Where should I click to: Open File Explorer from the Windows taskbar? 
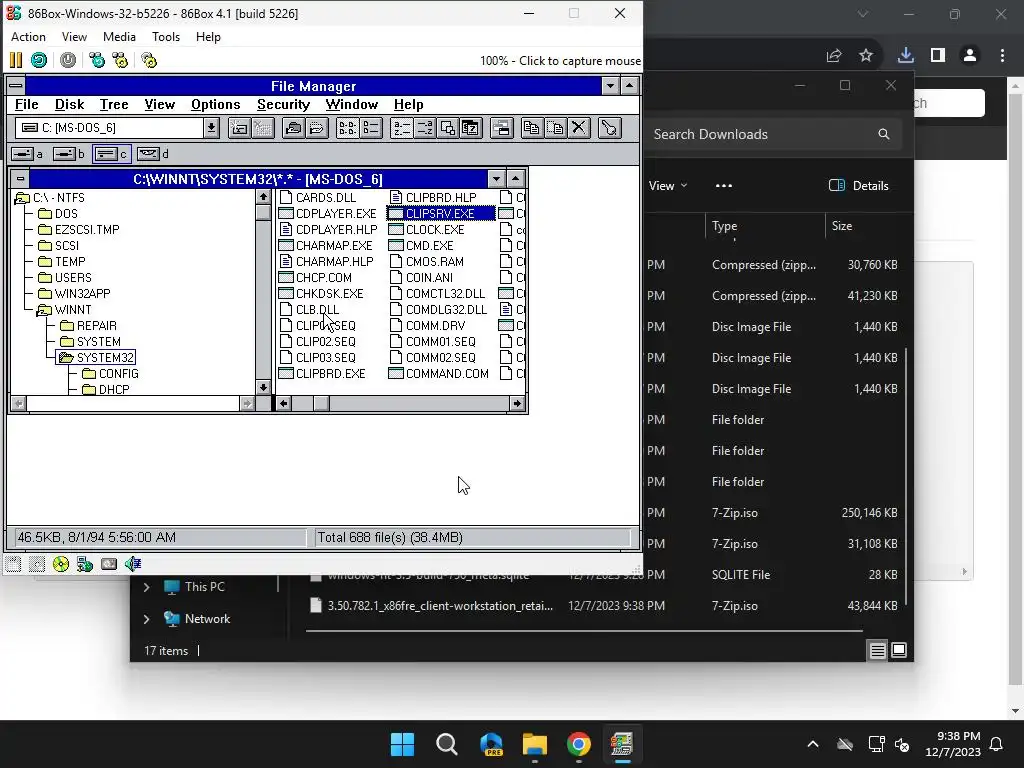(535, 744)
